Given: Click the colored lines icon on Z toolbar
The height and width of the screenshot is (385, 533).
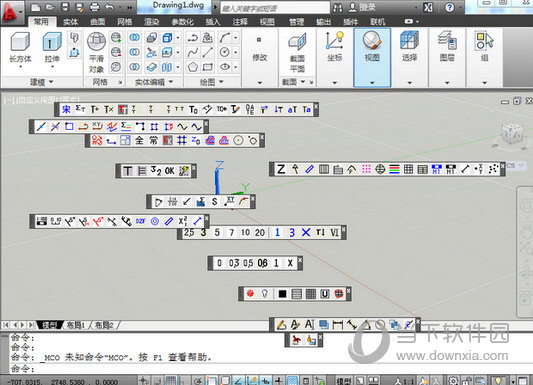Looking at the screenshot, I should [x=394, y=169].
